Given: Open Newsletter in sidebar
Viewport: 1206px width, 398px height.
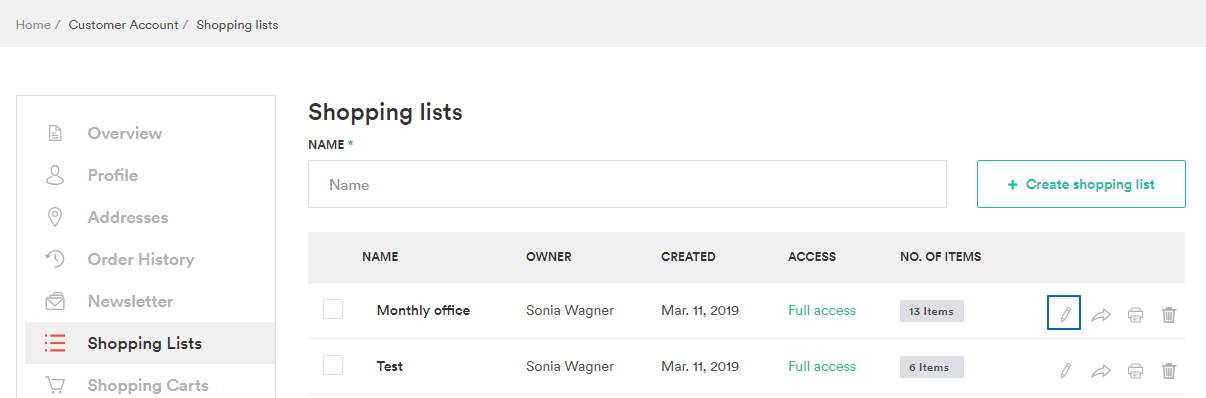Looking at the screenshot, I should tap(150, 301).
